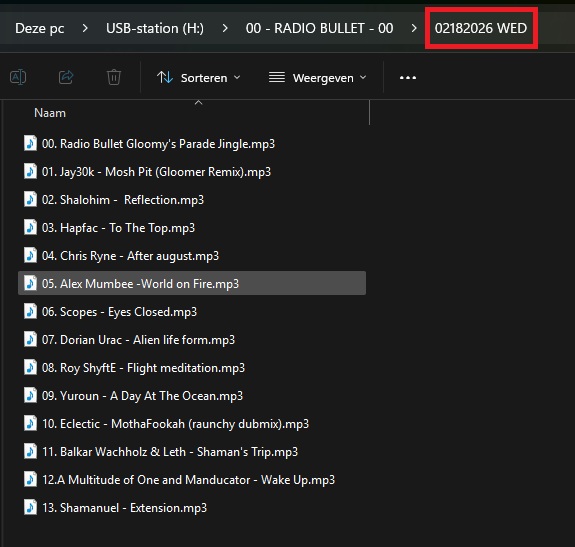Open the three-dots more options menu
This screenshot has width=575, height=547.
(408, 78)
